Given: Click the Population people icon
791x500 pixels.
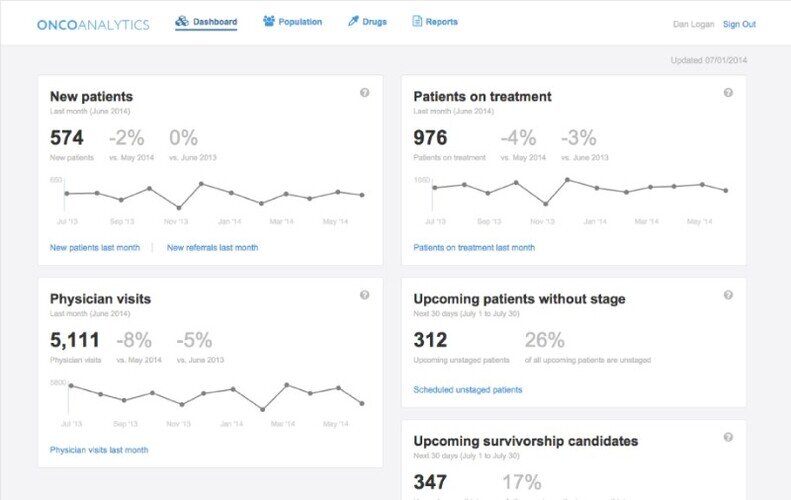Looking at the screenshot, I should (x=269, y=21).
